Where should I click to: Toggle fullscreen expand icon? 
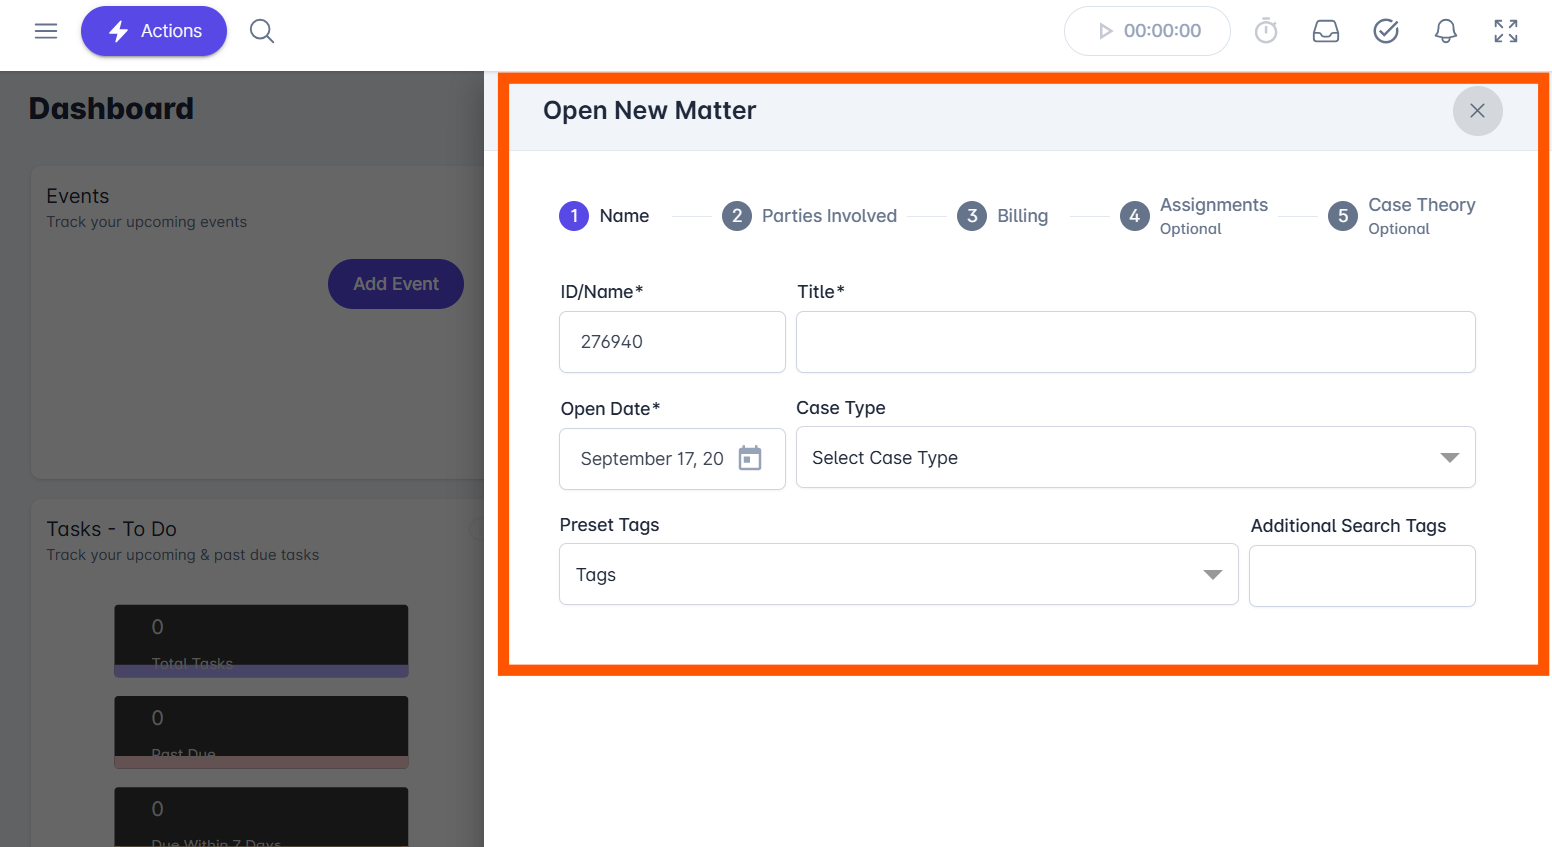click(x=1506, y=31)
